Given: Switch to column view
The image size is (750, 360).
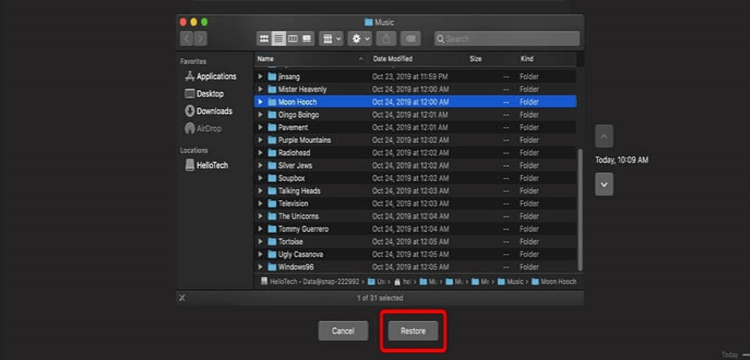Looking at the screenshot, I should pyautogui.click(x=293, y=39).
